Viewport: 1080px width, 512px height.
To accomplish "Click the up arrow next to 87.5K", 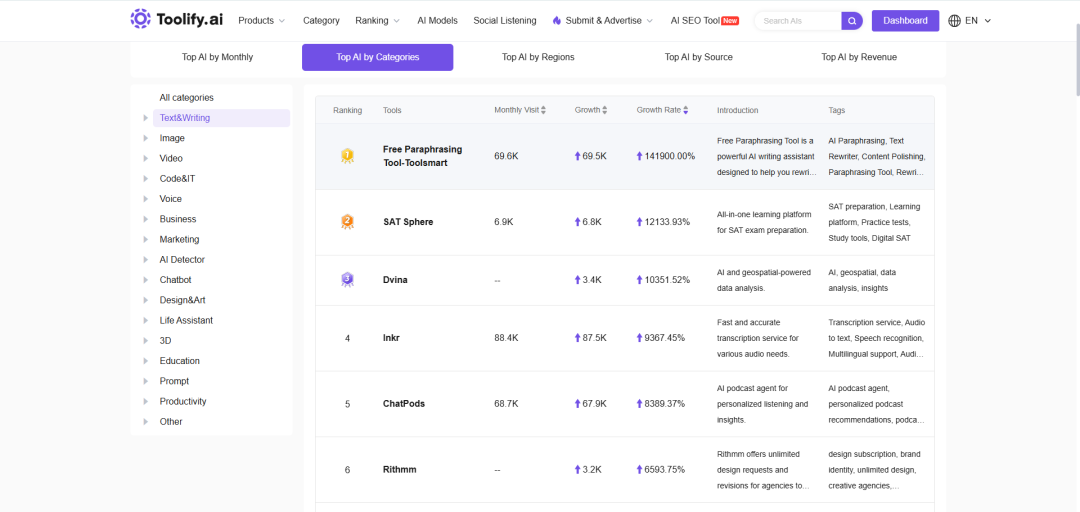I will 578,338.
